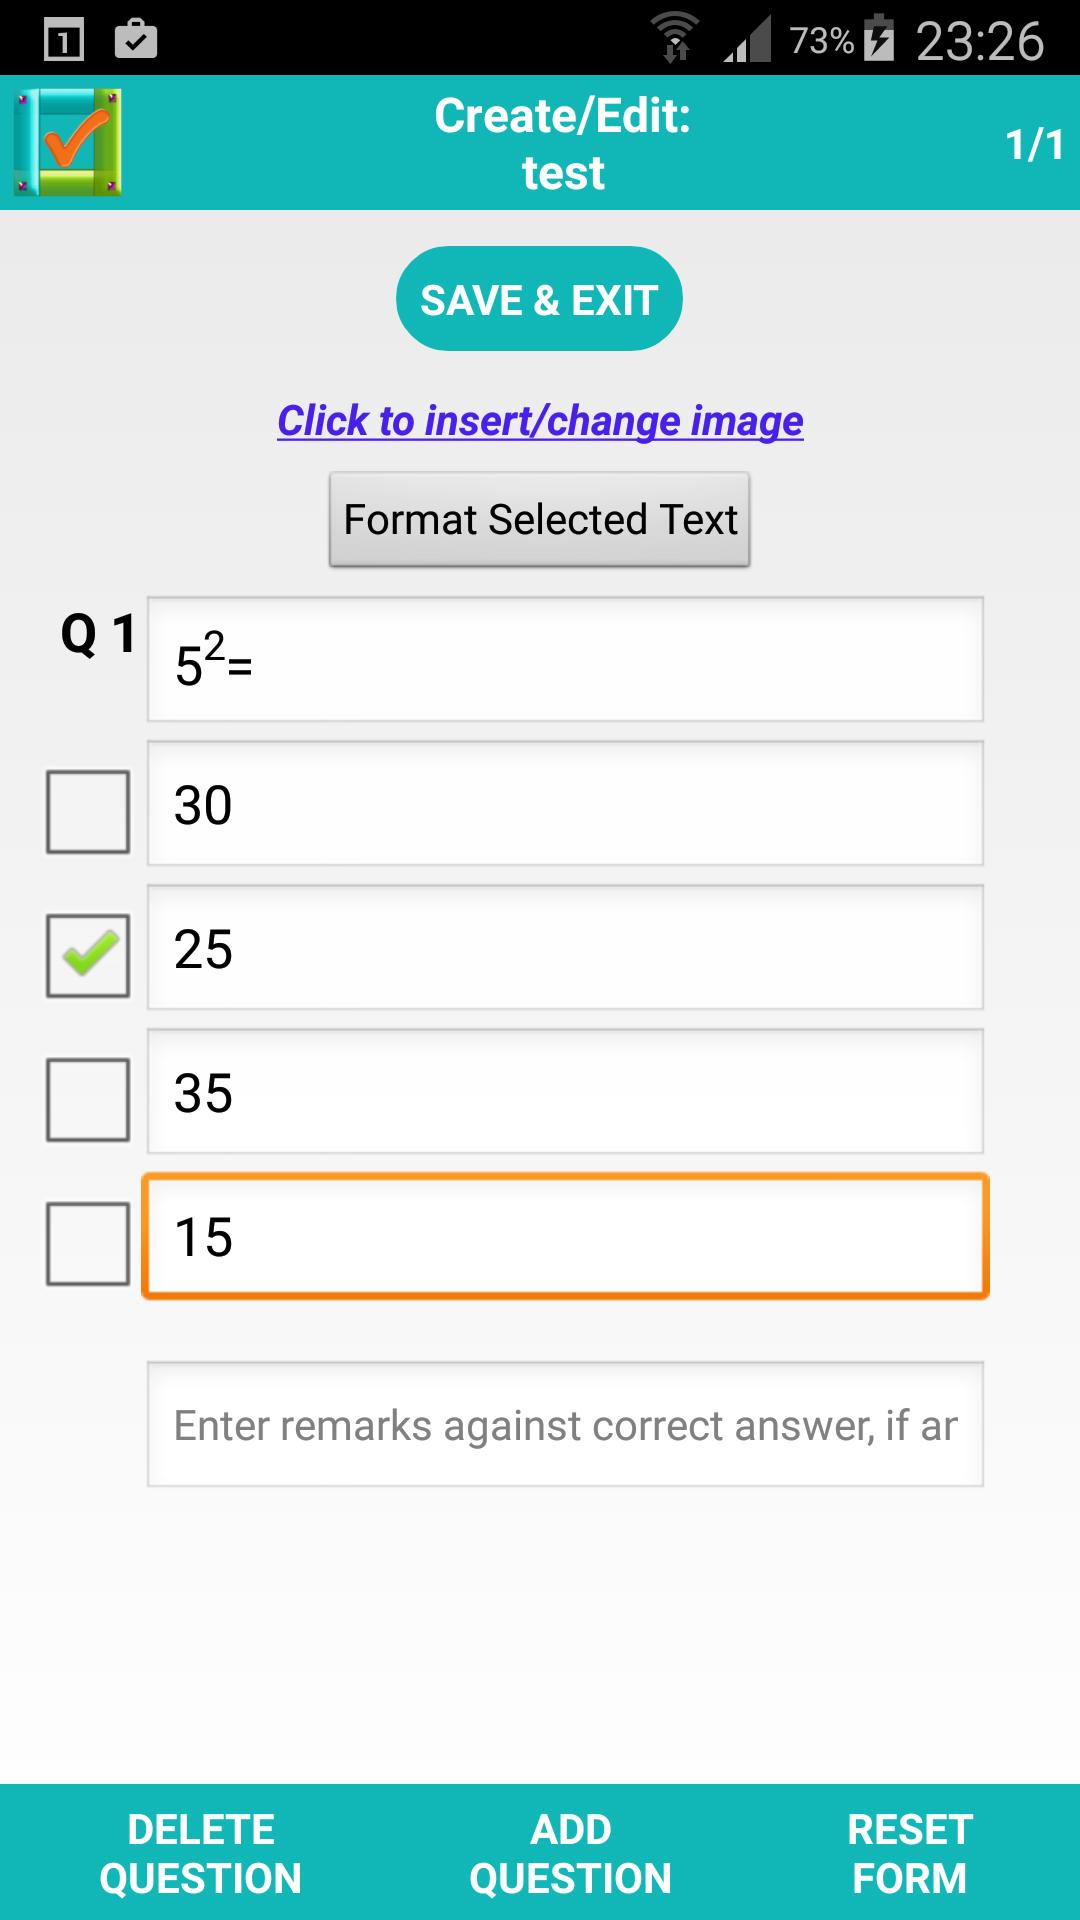
Task: Click the Format Selected Text button
Action: pyautogui.click(x=539, y=519)
